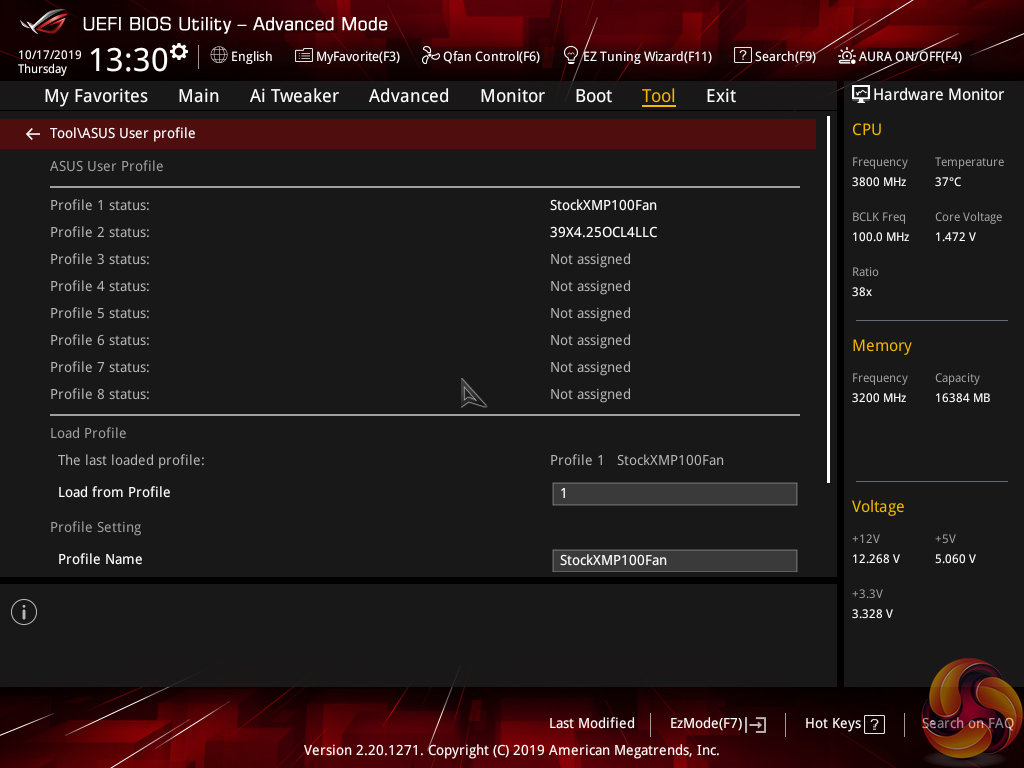Open the Monitor tab
Viewport: 1024px width, 768px height.
point(512,96)
